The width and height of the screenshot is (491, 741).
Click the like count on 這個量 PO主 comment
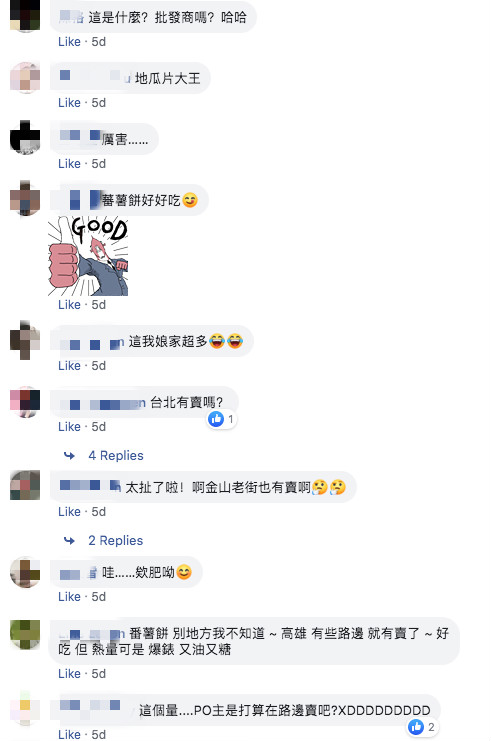(431, 727)
